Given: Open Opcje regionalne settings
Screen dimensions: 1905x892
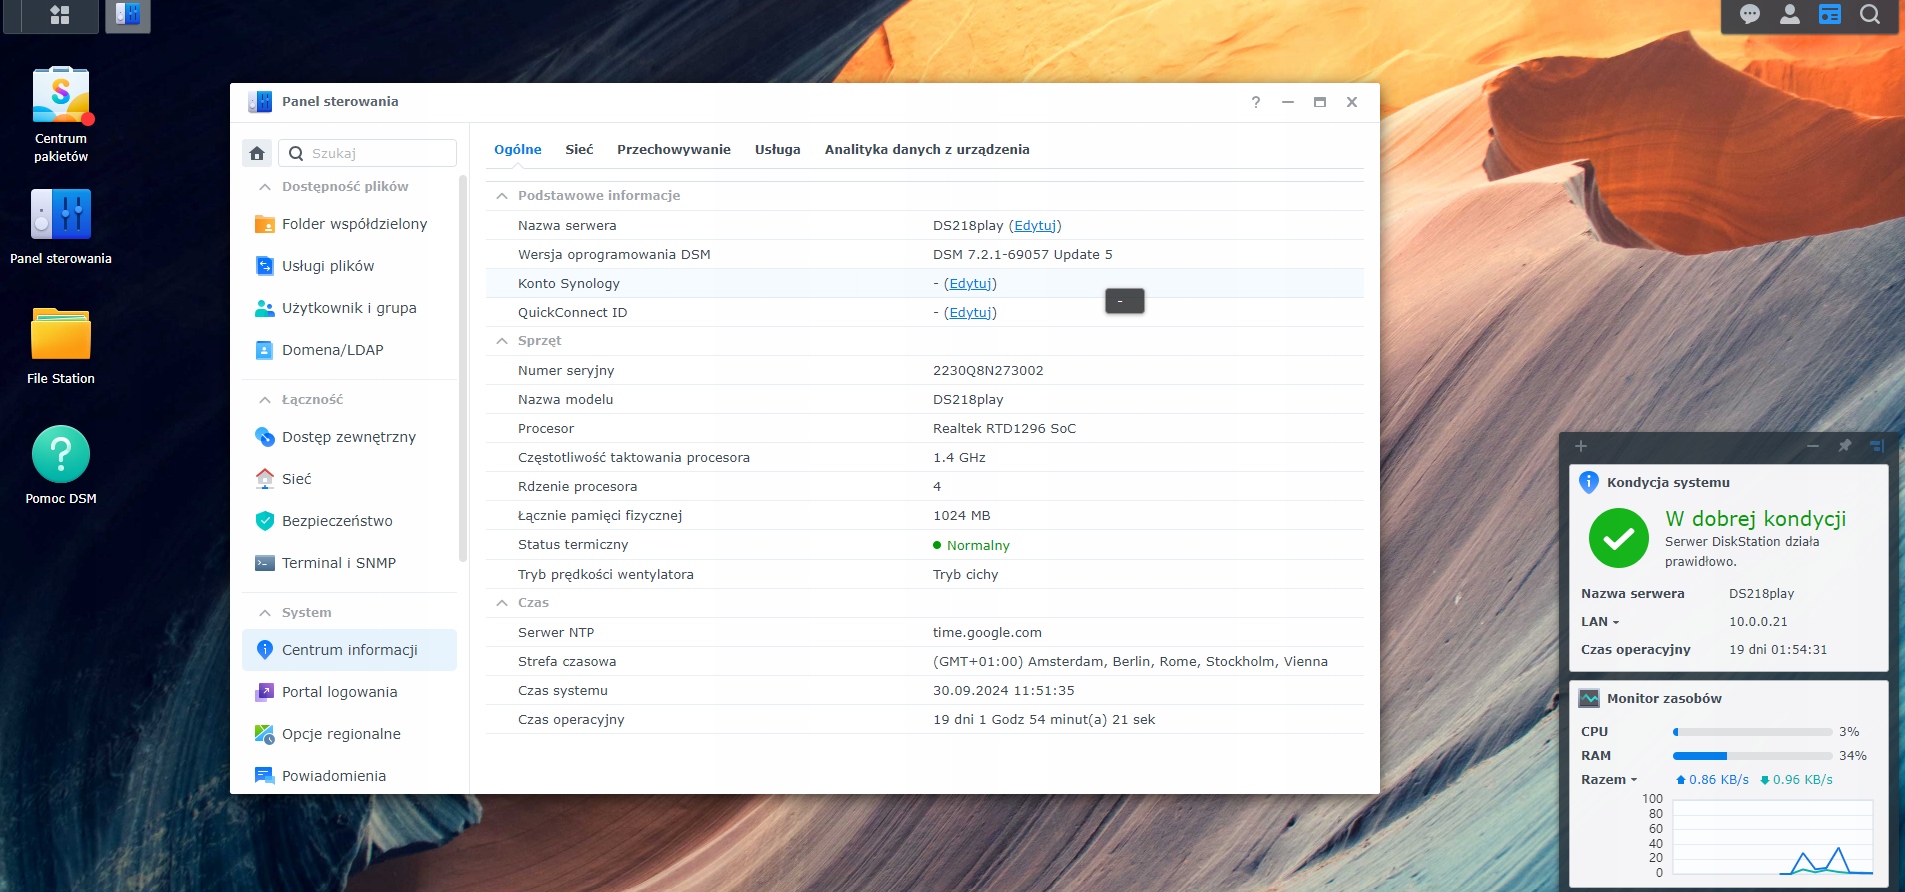Looking at the screenshot, I should (x=349, y=734).
